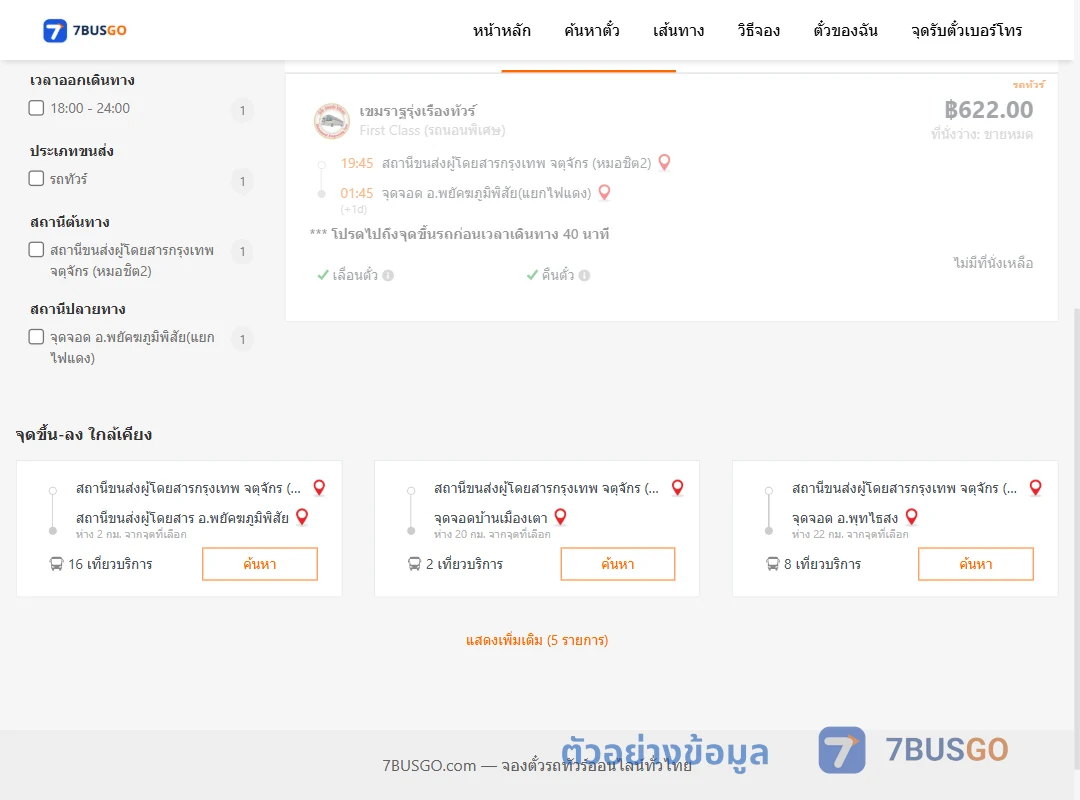This screenshot has width=1080, height=800.
Task: Click ค้นหา for the จุดจอด อ.พุทไธสง card
Action: [x=975, y=564]
